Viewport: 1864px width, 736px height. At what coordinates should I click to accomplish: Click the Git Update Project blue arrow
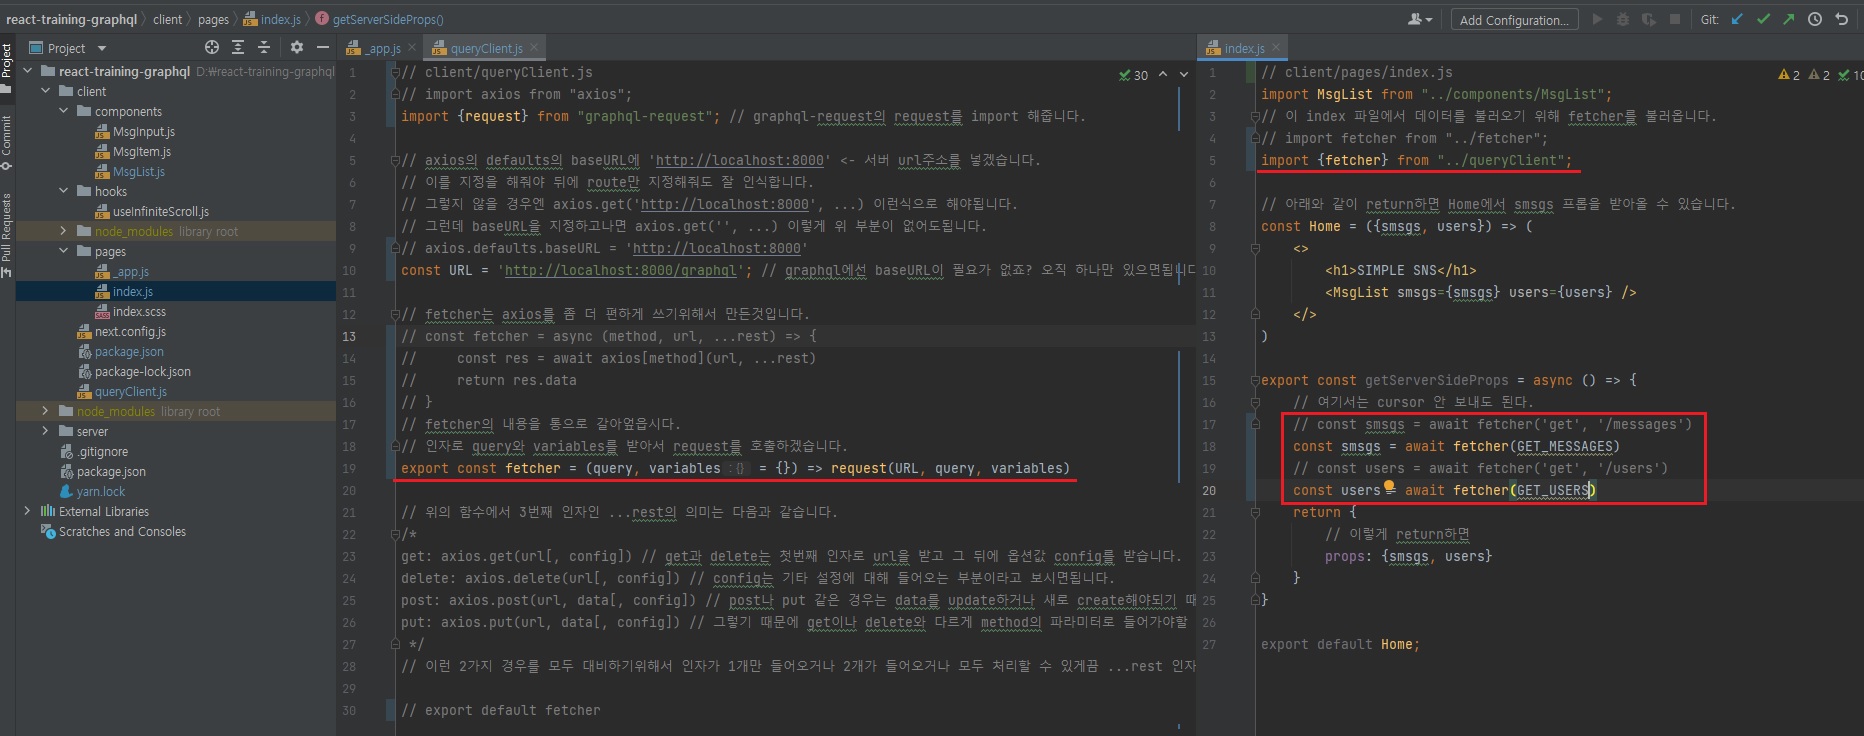click(1737, 19)
